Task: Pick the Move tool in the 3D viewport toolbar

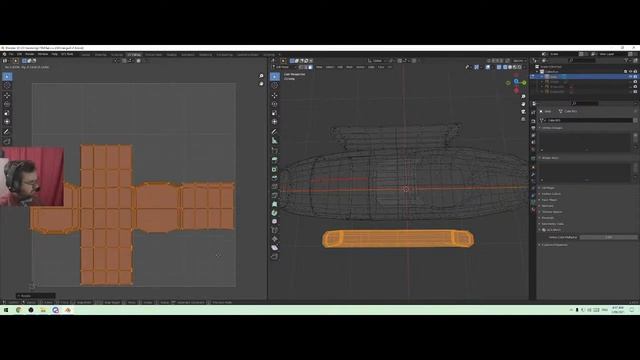Action: tap(275, 95)
